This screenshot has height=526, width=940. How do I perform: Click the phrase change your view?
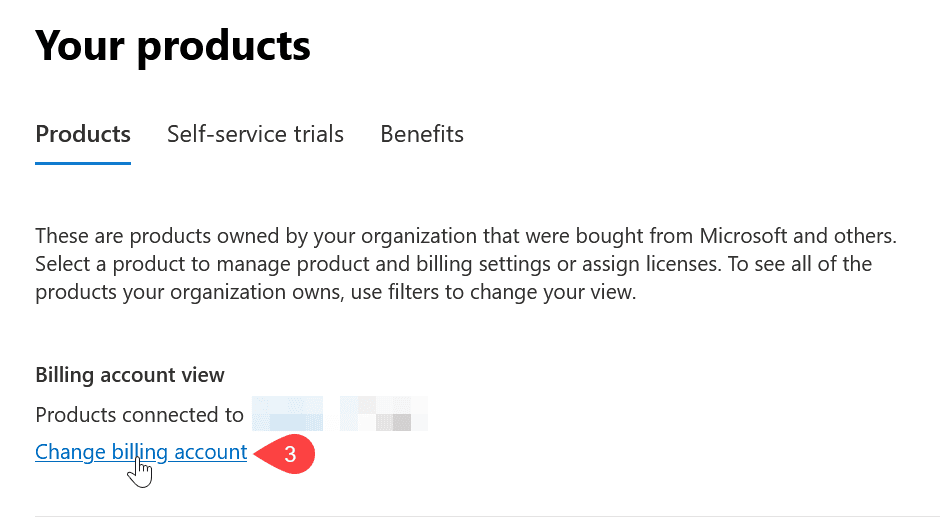click(552, 292)
